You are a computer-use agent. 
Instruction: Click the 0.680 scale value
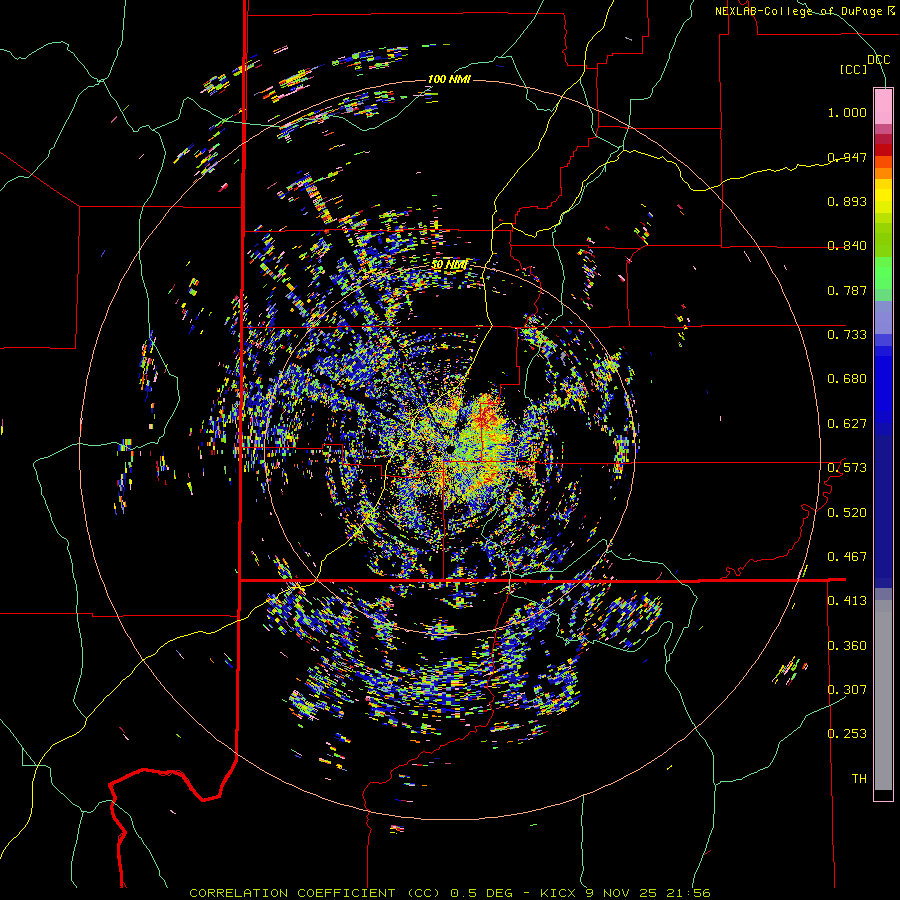coord(847,379)
